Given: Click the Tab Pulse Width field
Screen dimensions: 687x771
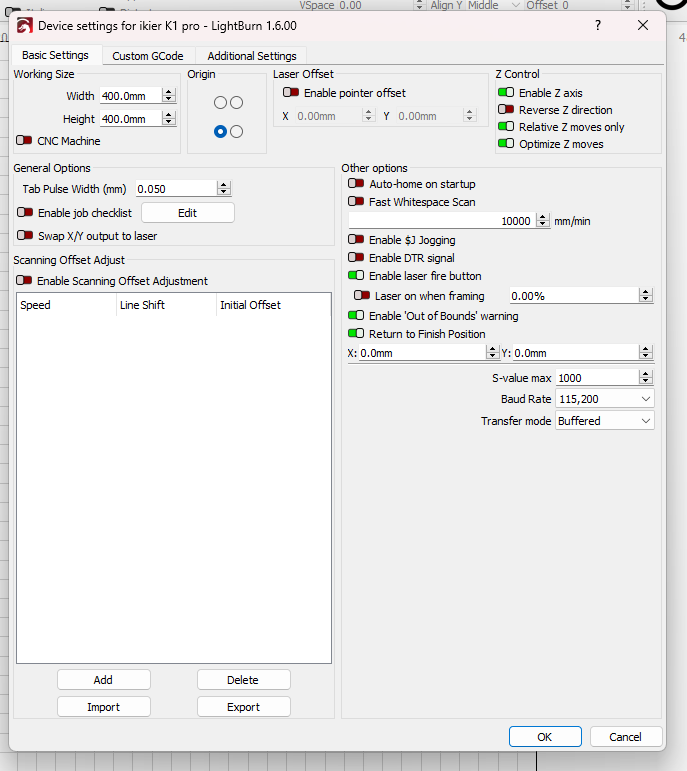Looking at the screenshot, I should coord(176,189).
